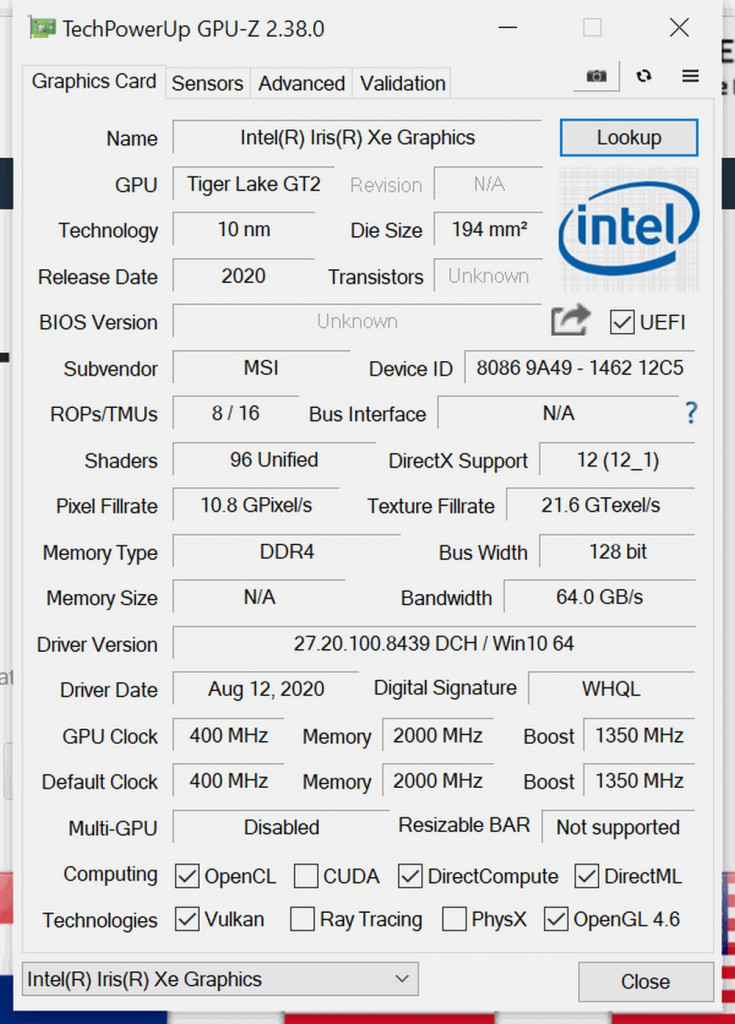Open the Advanced tab
Screen dimensions: 735x1024
(301, 84)
